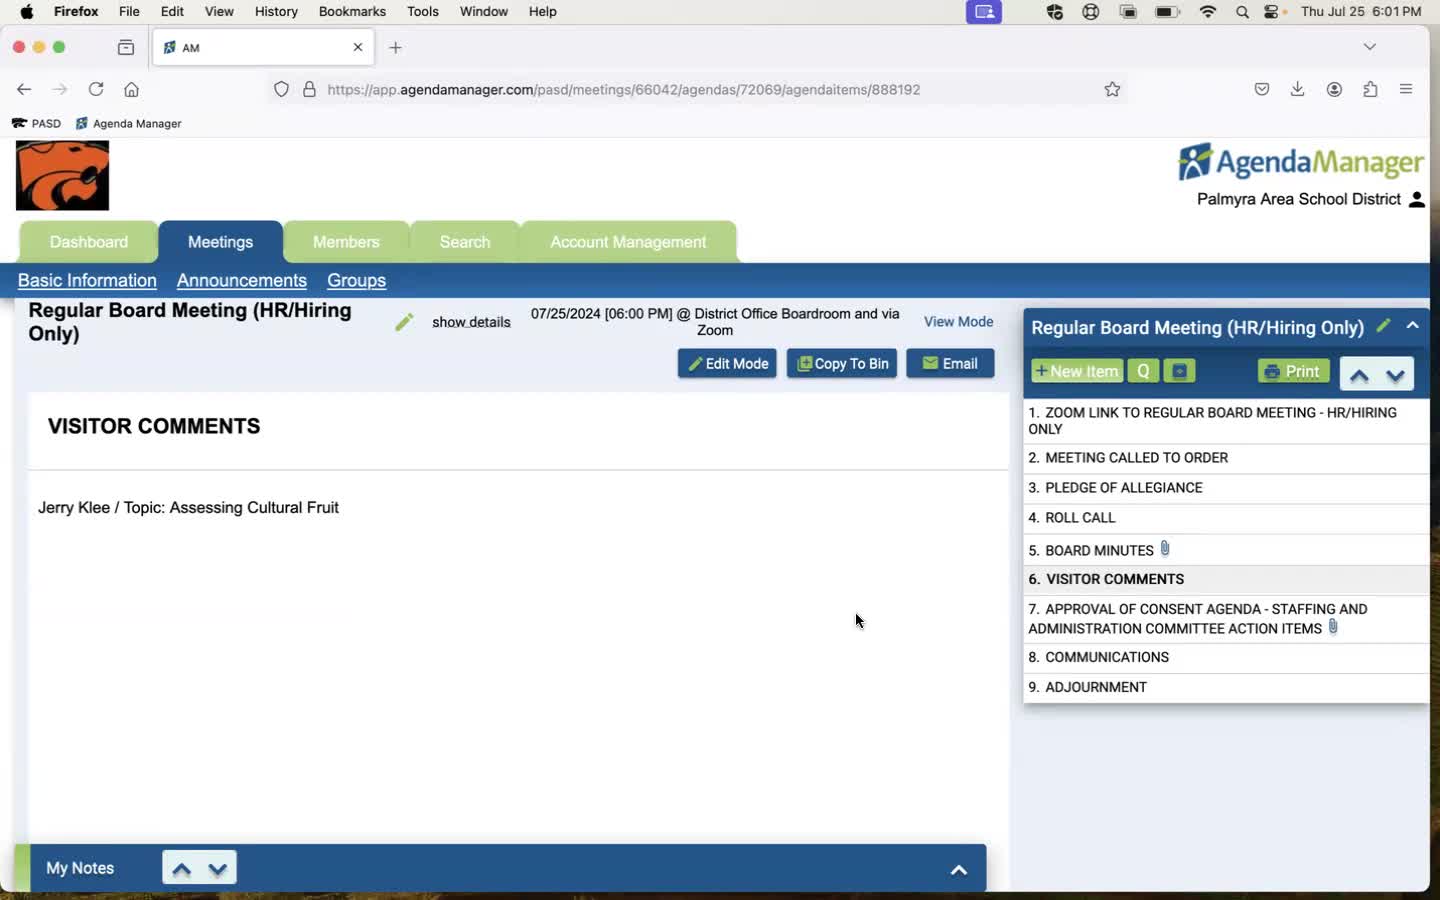Click the tracking protection shield icon
1440x900 pixels.
281,89
